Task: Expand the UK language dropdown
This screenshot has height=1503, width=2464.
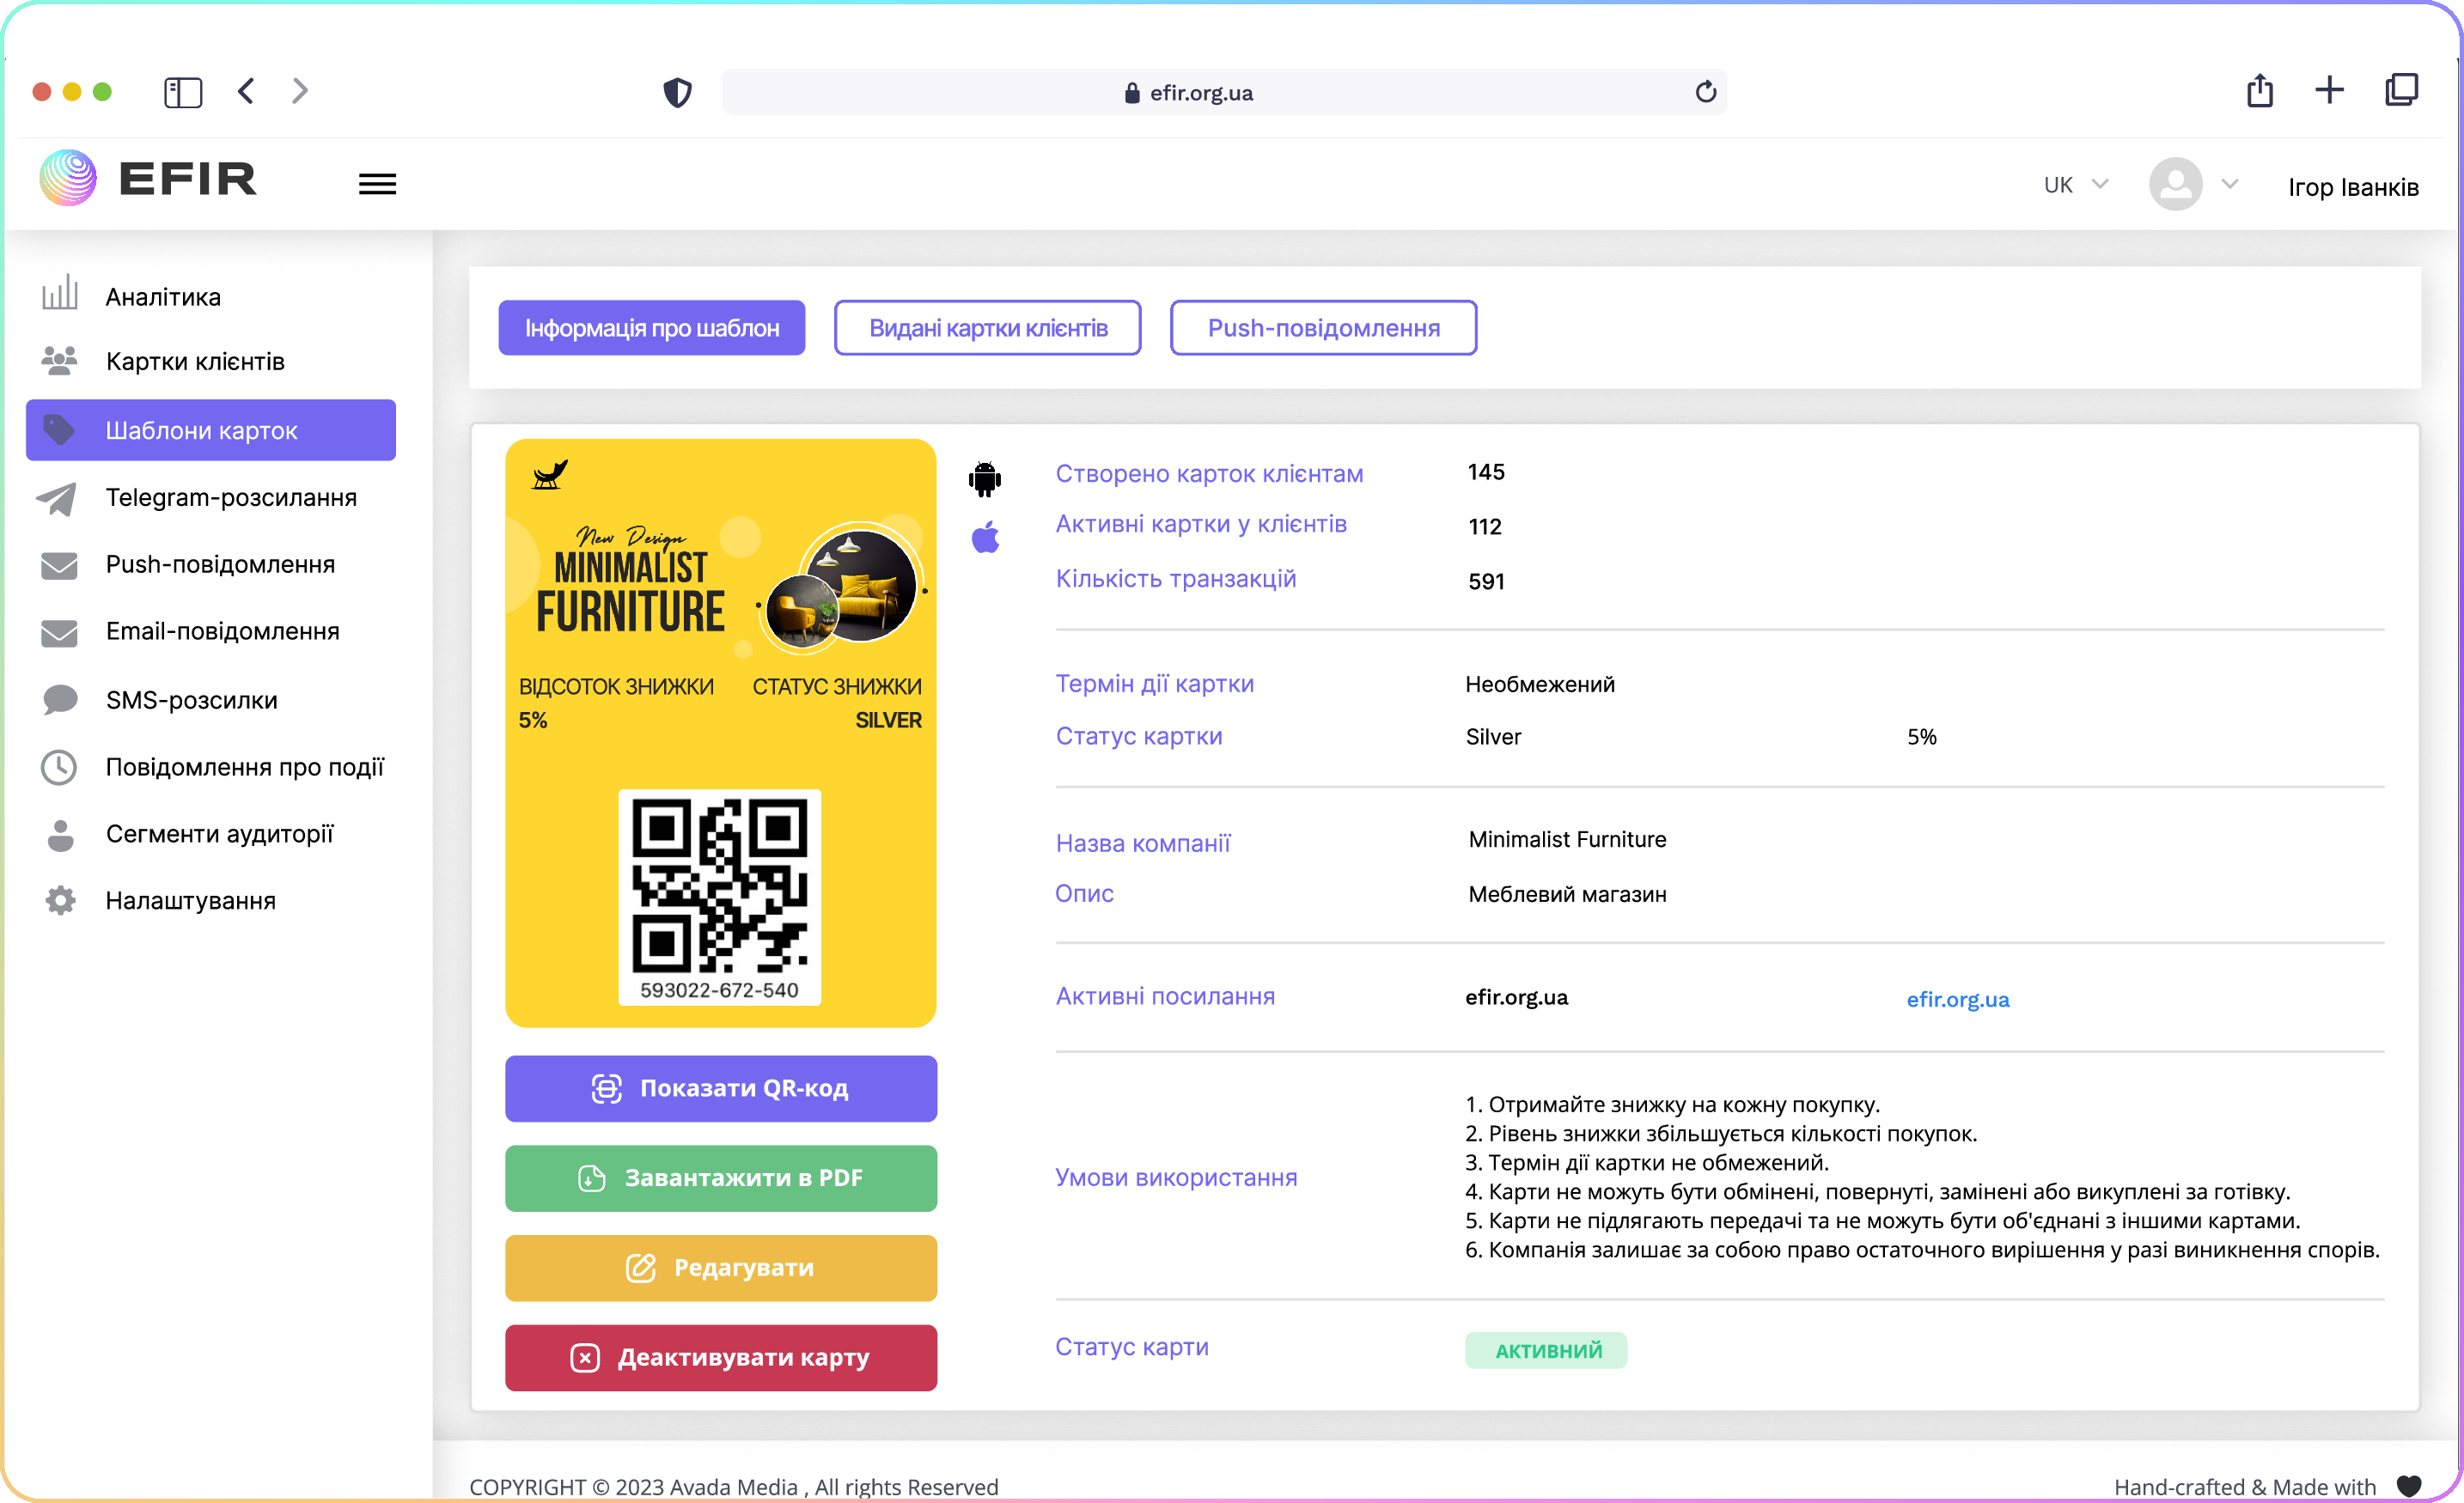Action: point(2076,185)
